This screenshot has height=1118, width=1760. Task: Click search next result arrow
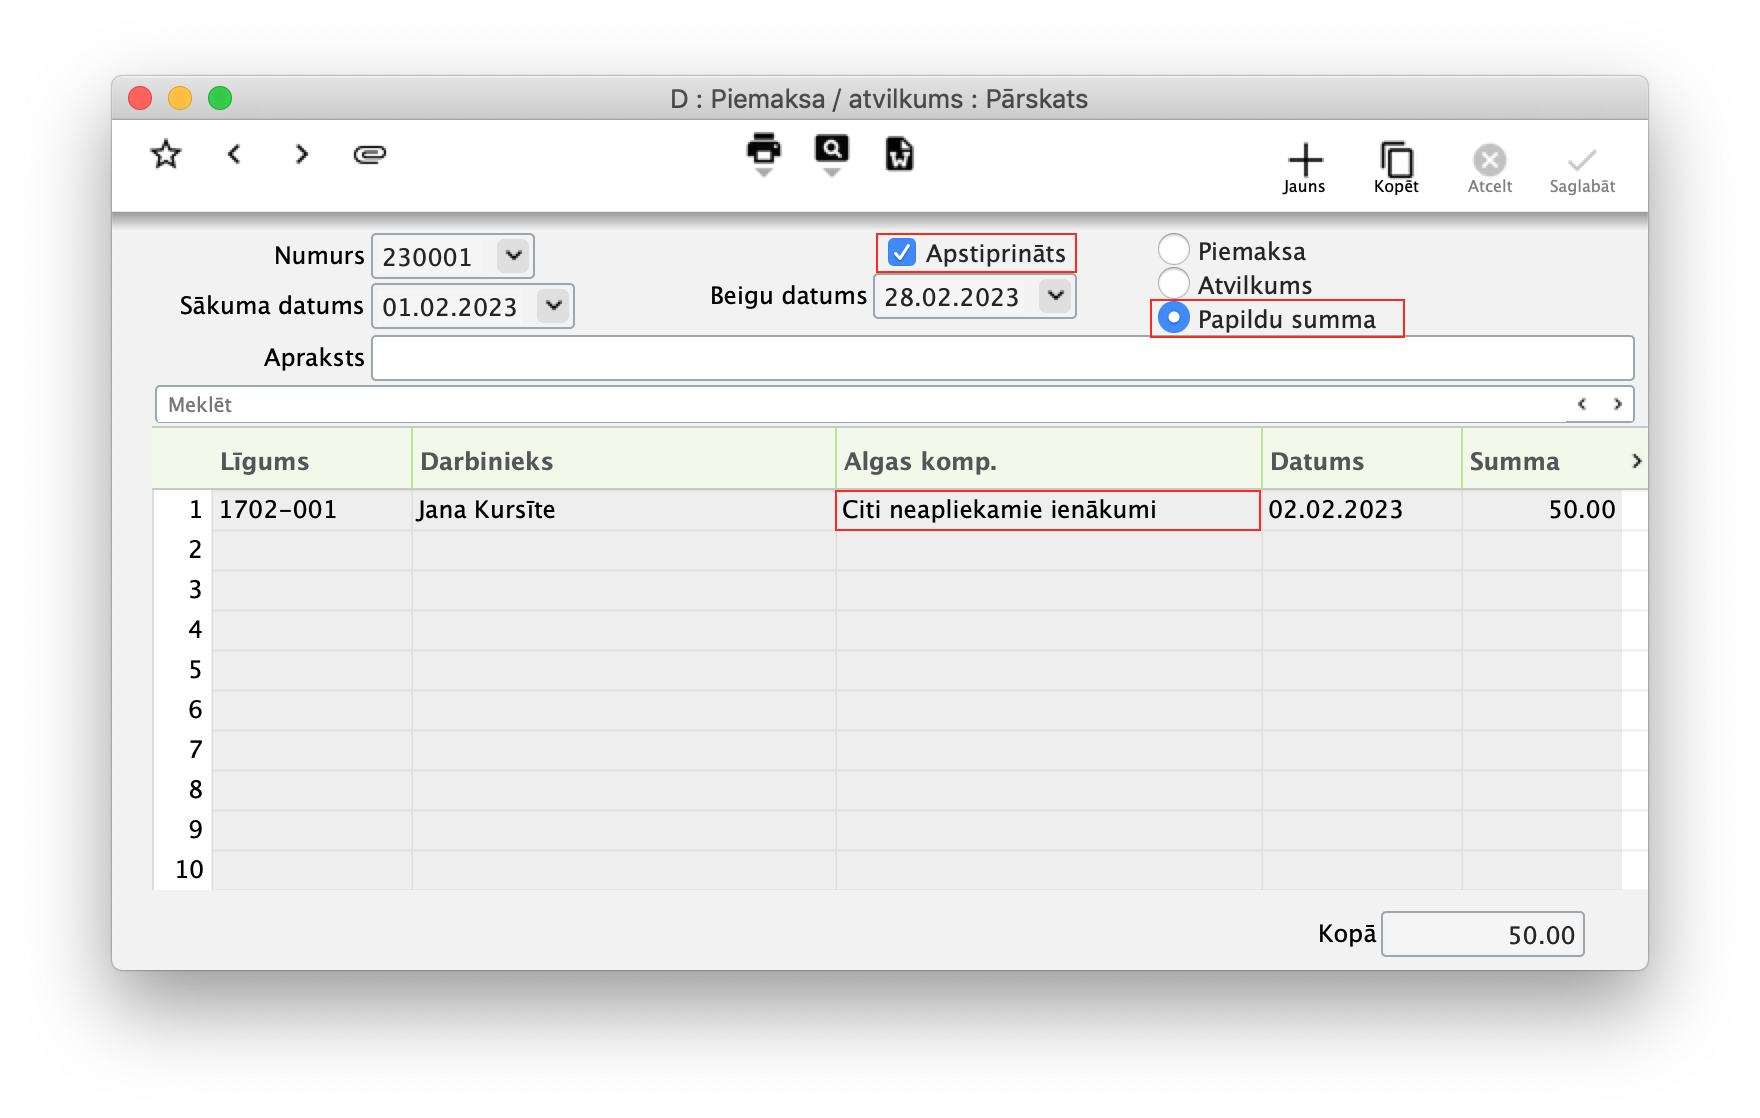[x=1617, y=404]
